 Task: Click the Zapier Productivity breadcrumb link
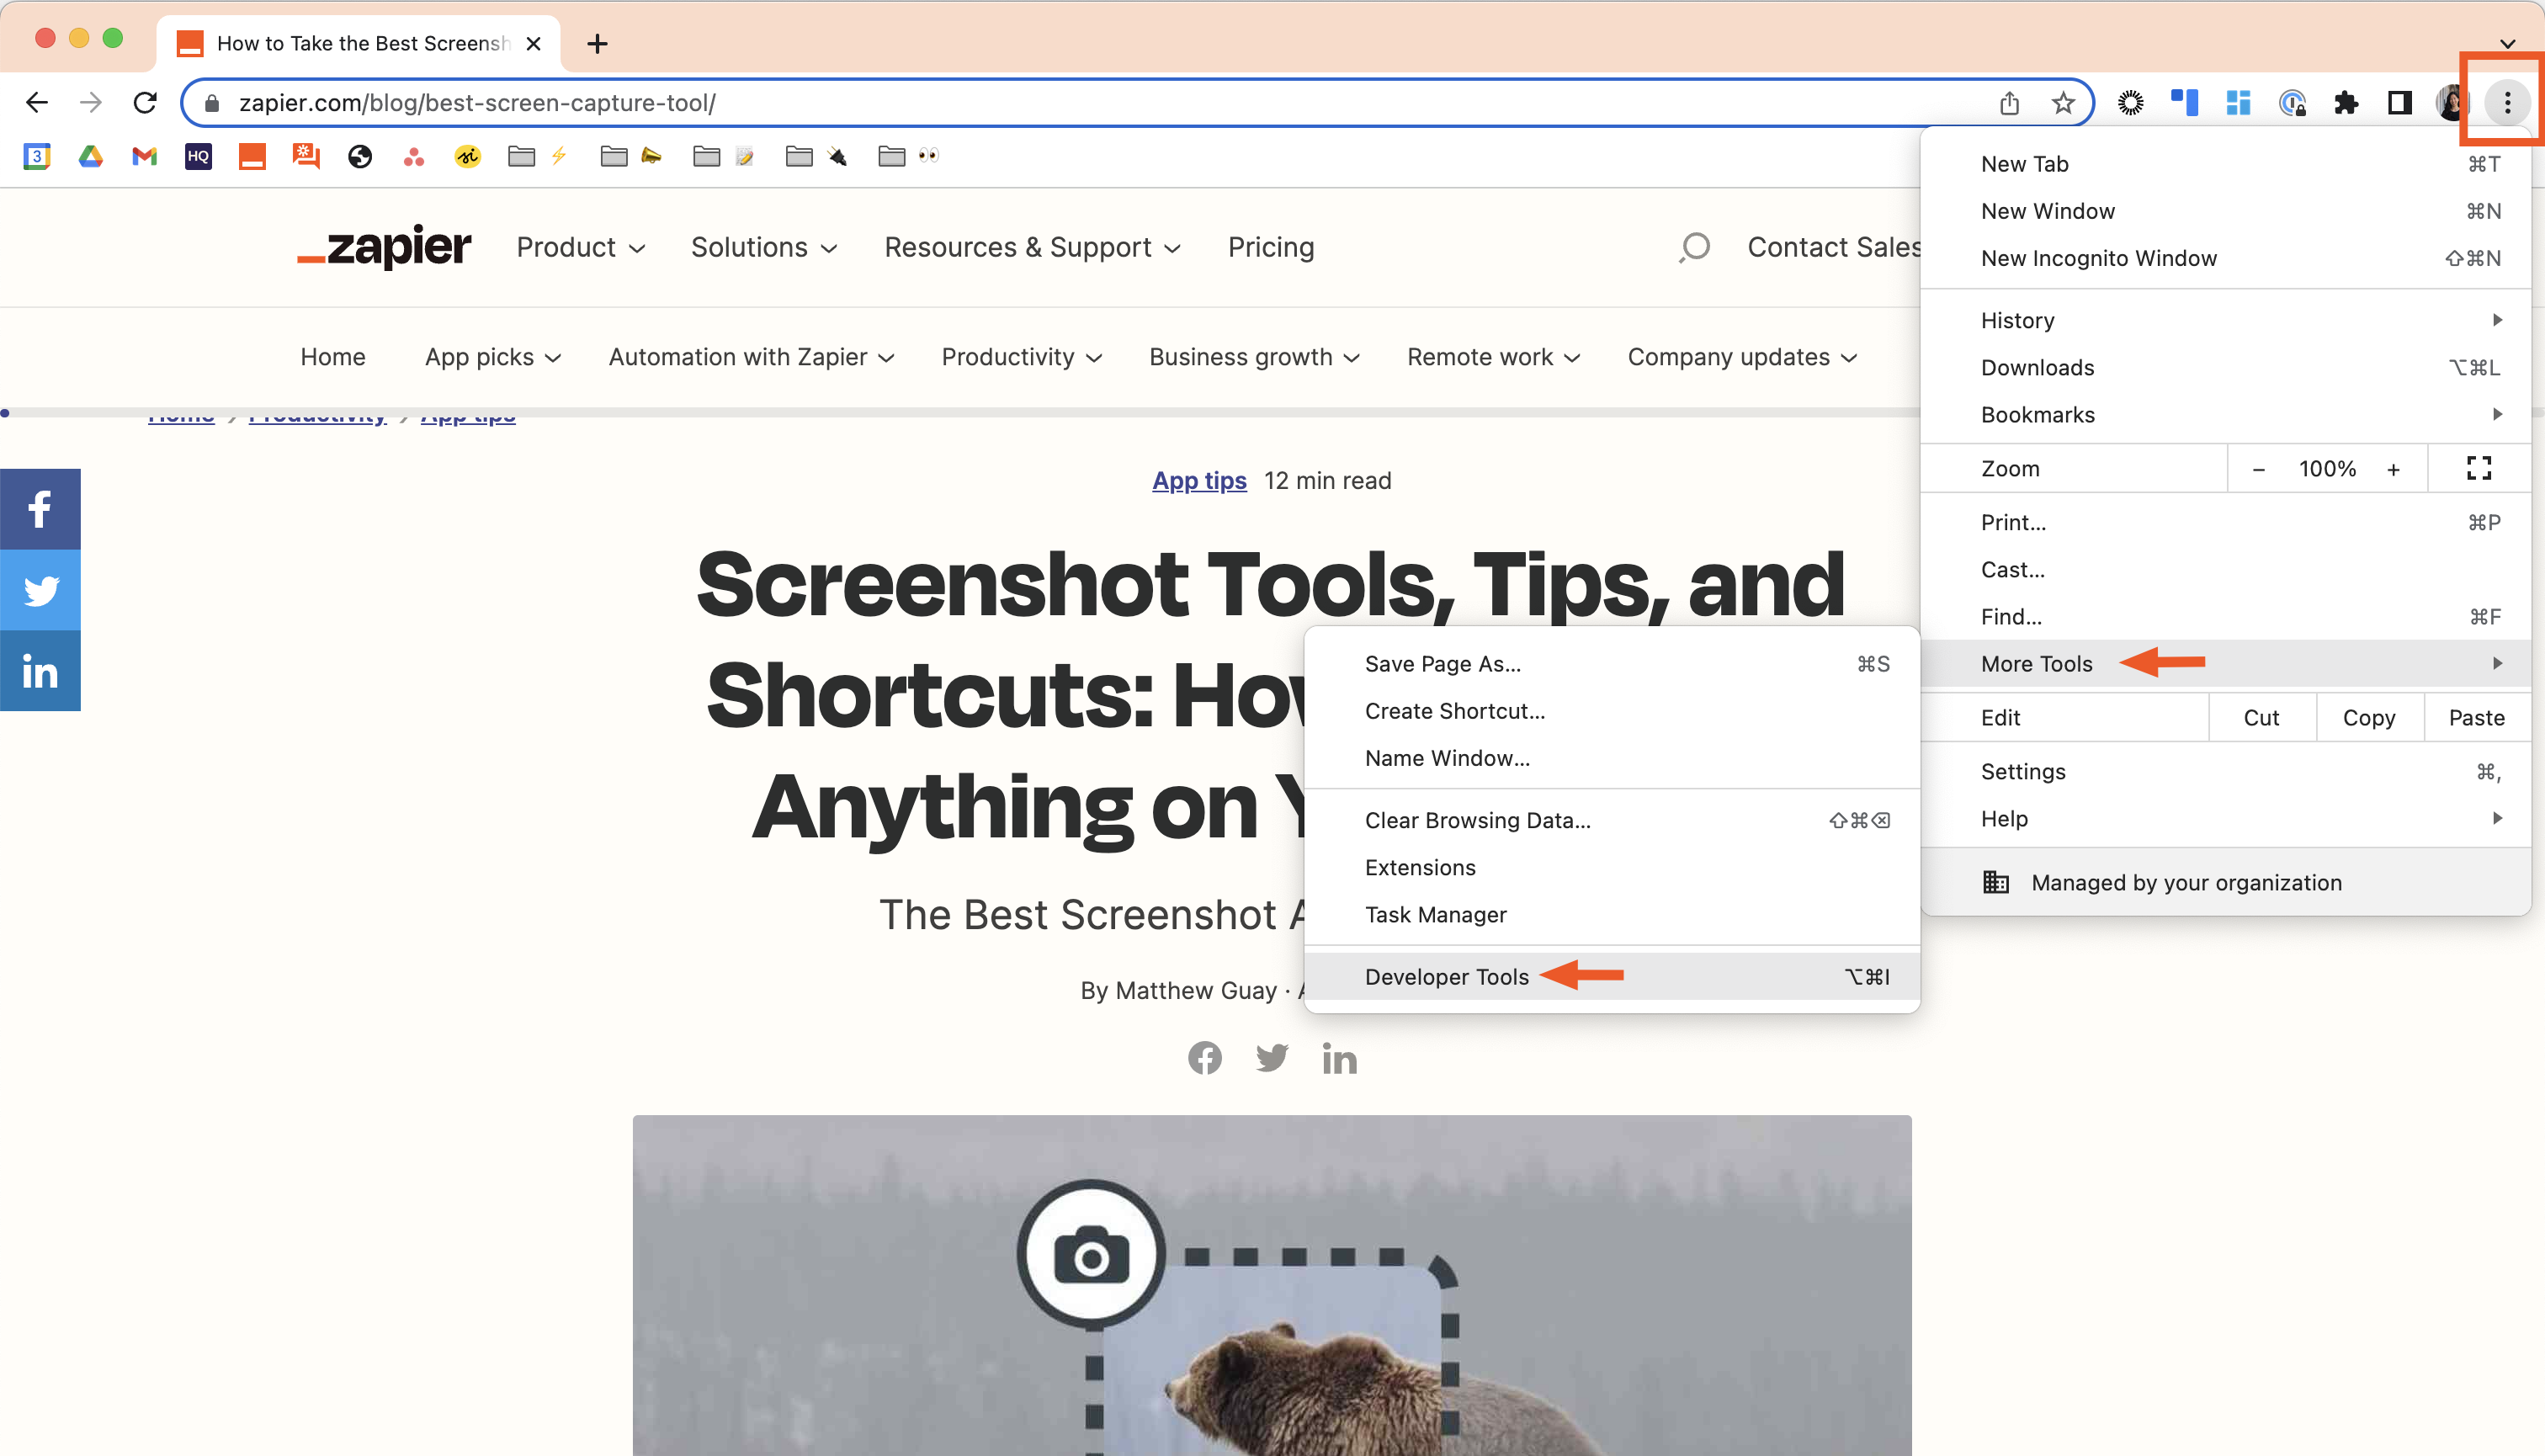[318, 414]
